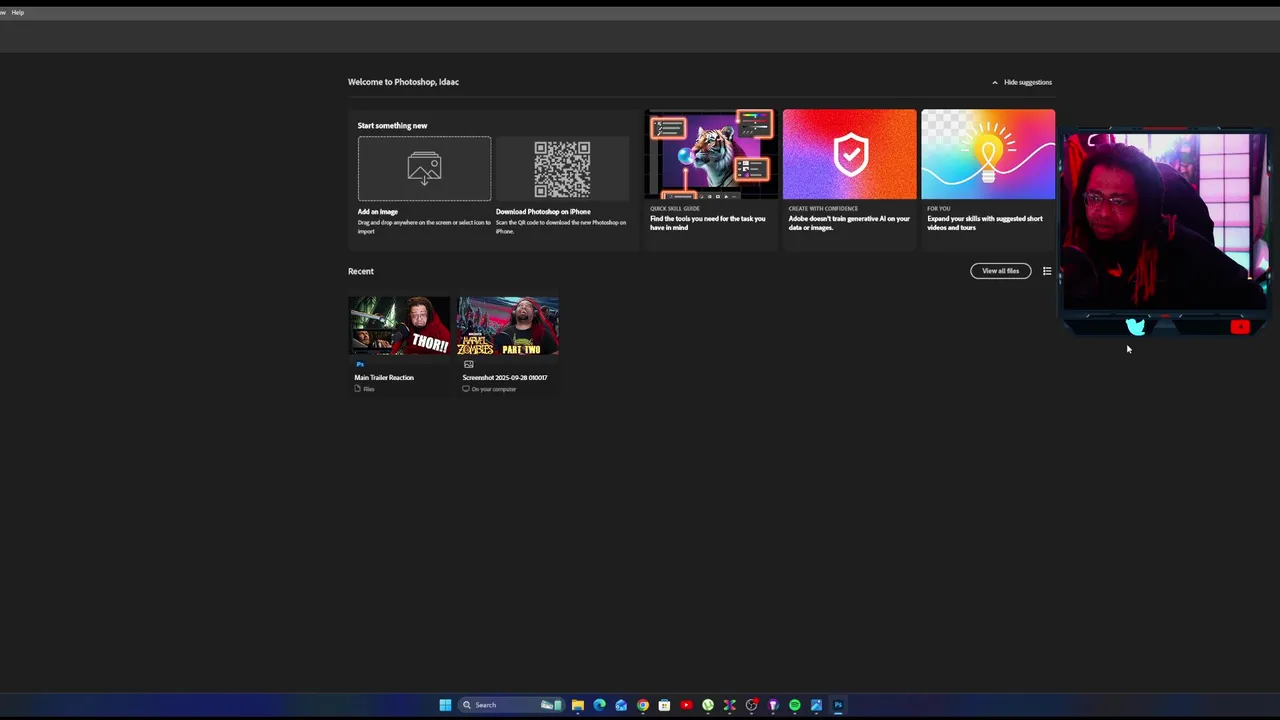Open the Quick Skill Guide tiger card
Viewport: 1280px width, 720px height.
[x=710, y=154]
